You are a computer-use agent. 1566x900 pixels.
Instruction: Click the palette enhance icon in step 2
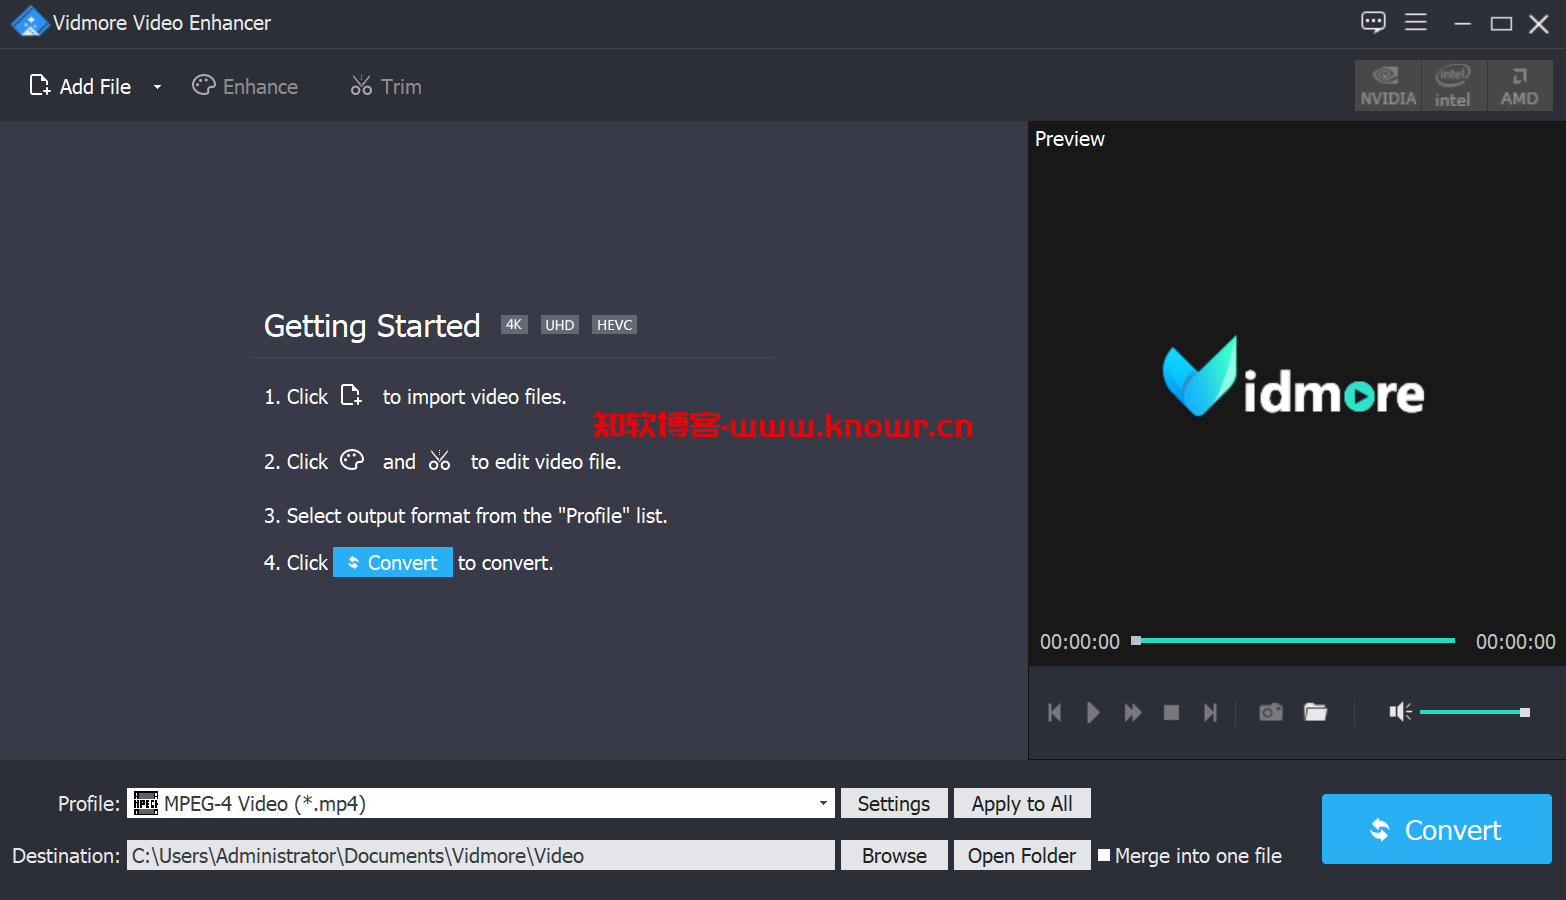click(x=352, y=460)
